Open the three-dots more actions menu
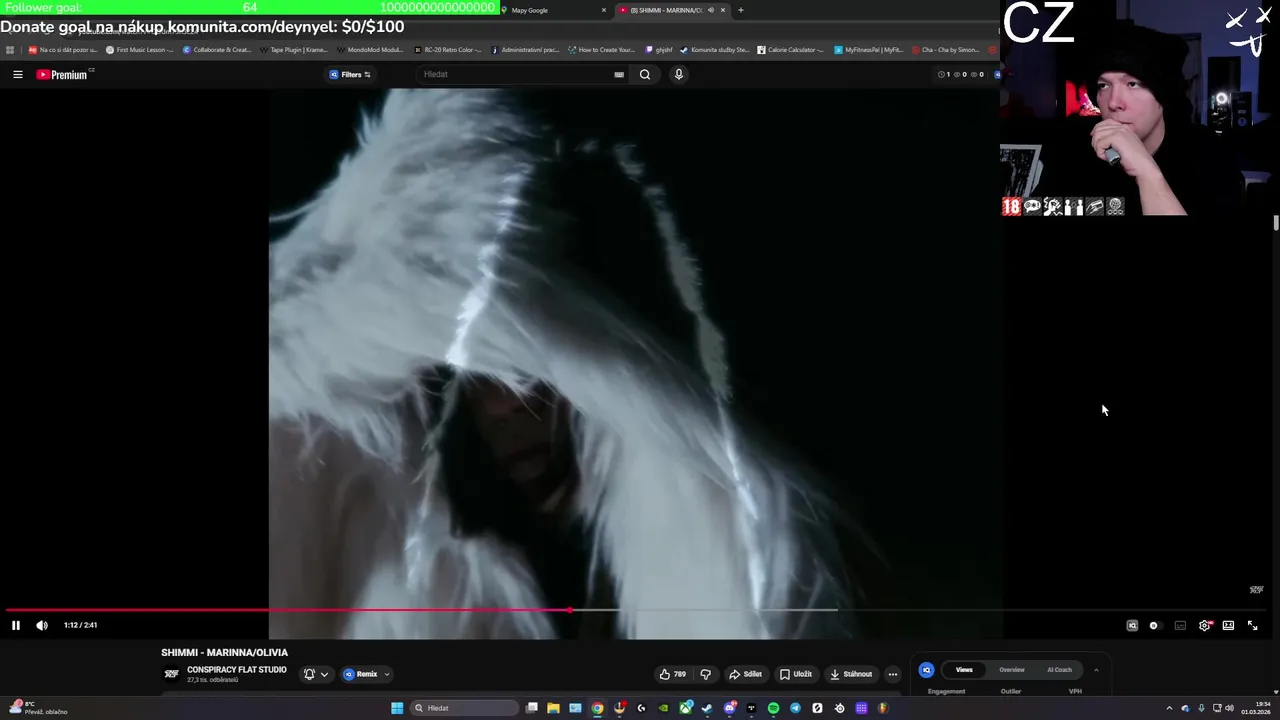Screen dimensions: 1280x720 (x=893, y=674)
